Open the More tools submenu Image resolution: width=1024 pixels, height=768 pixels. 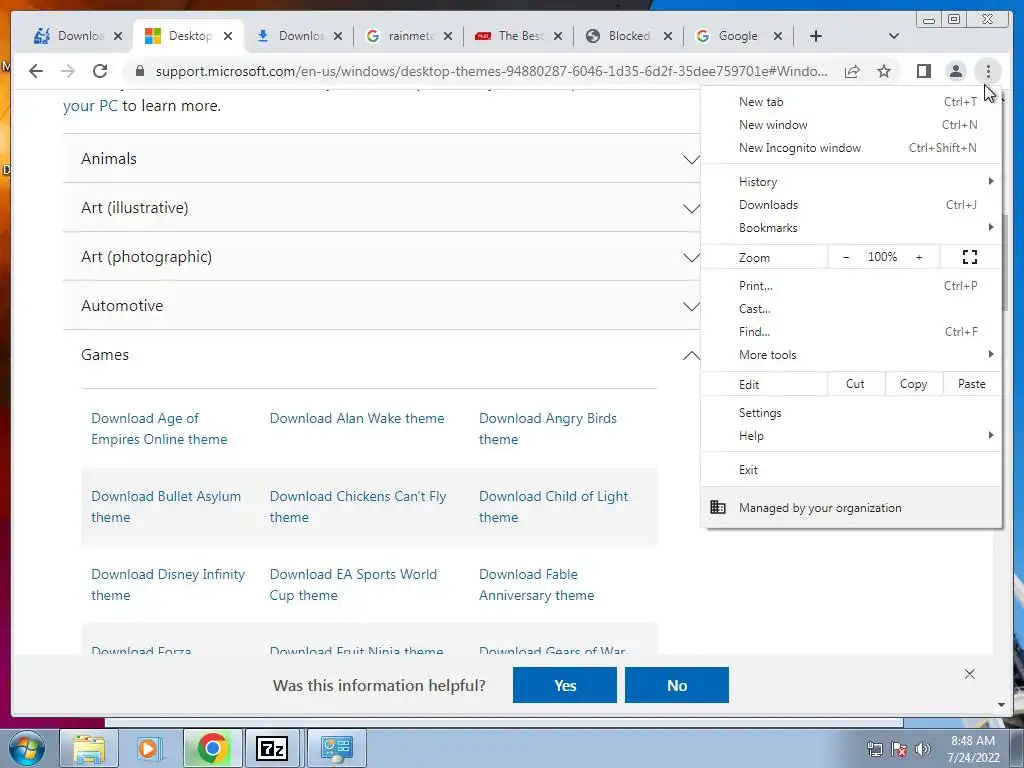pyautogui.click(x=851, y=355)
